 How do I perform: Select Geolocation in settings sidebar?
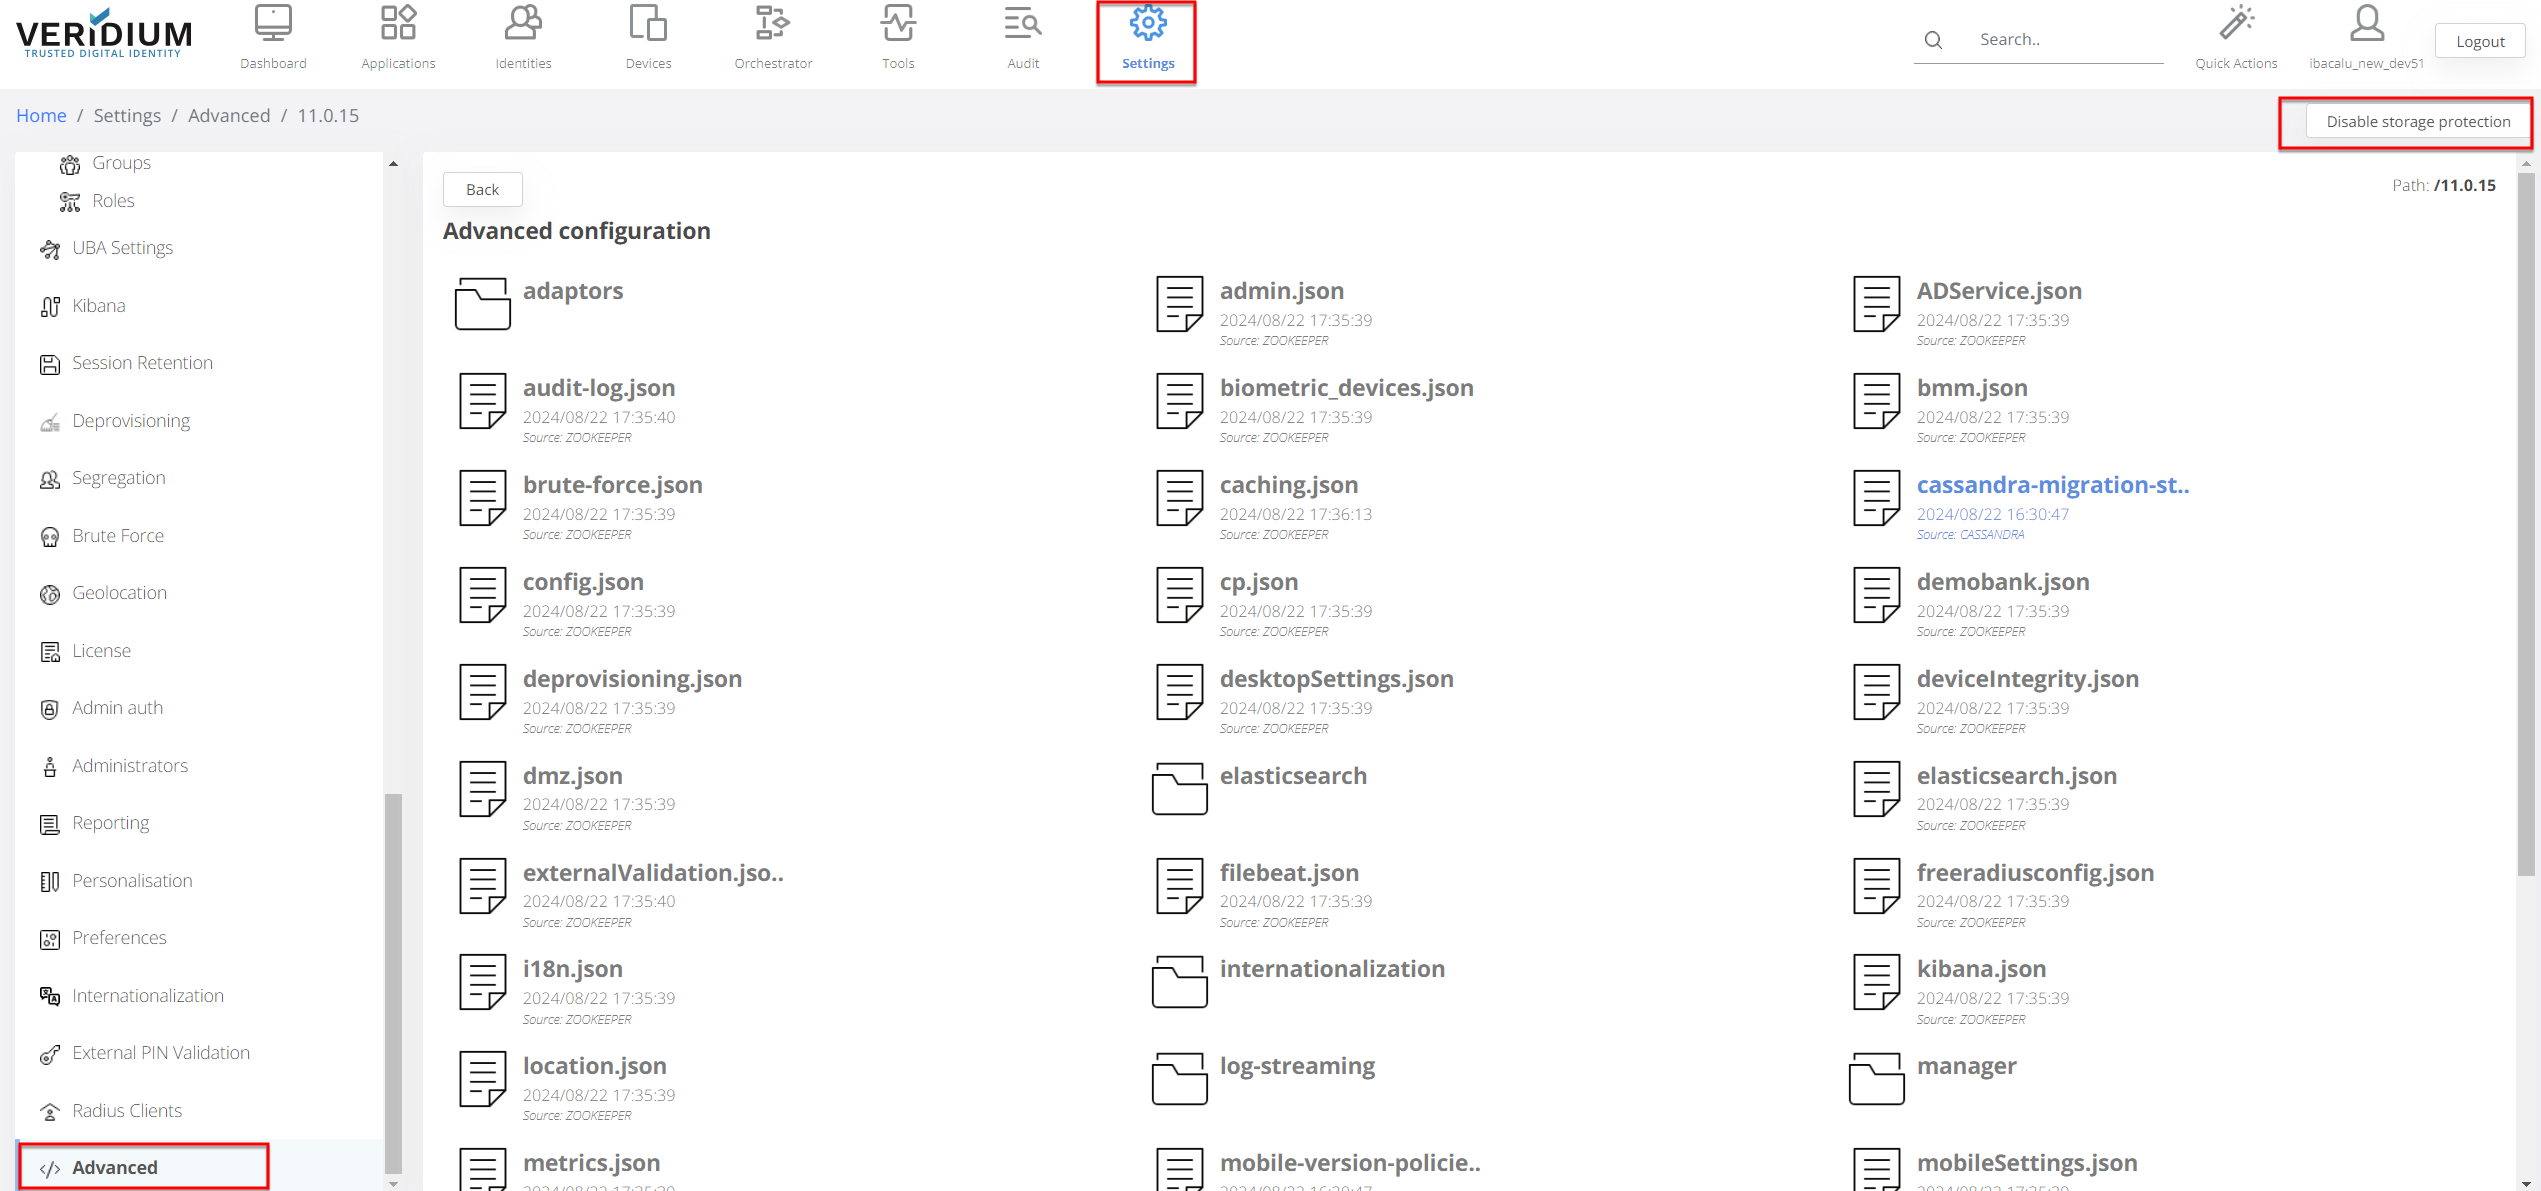pos(119,593)
